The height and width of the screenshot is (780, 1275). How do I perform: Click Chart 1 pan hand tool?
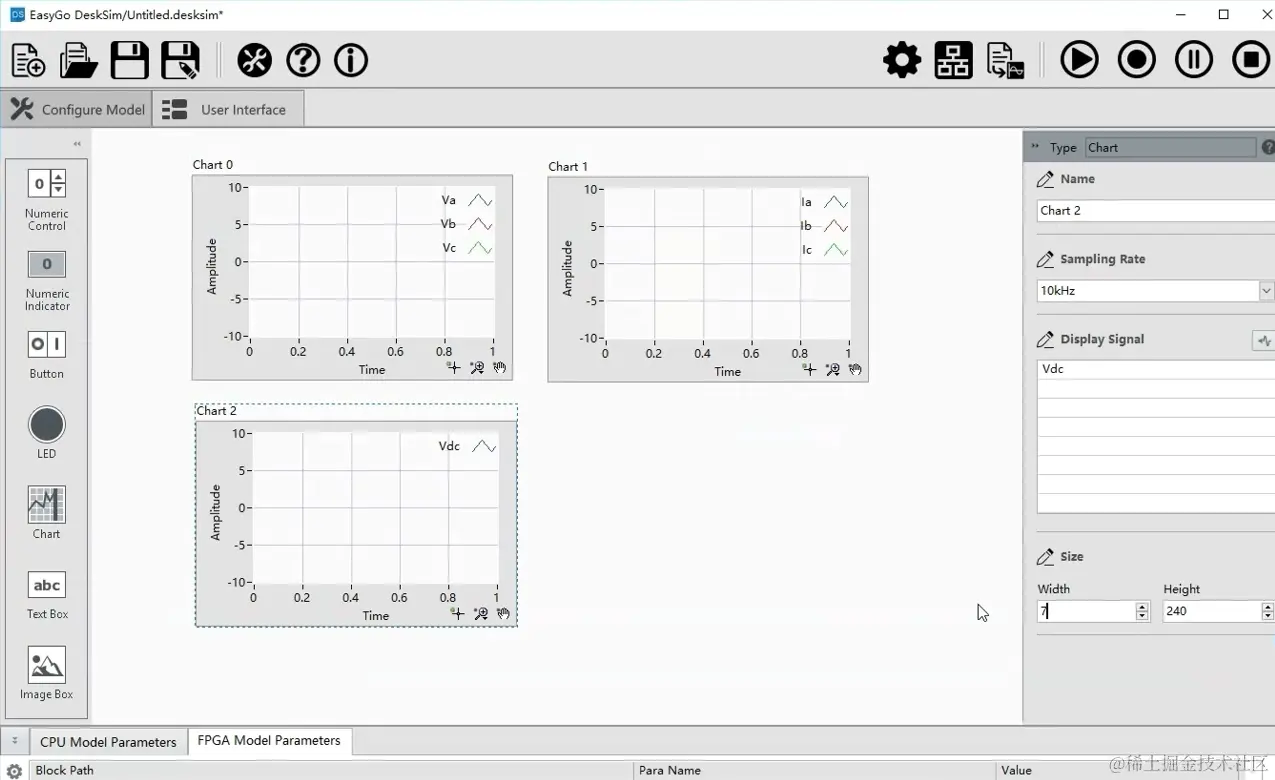856,370
